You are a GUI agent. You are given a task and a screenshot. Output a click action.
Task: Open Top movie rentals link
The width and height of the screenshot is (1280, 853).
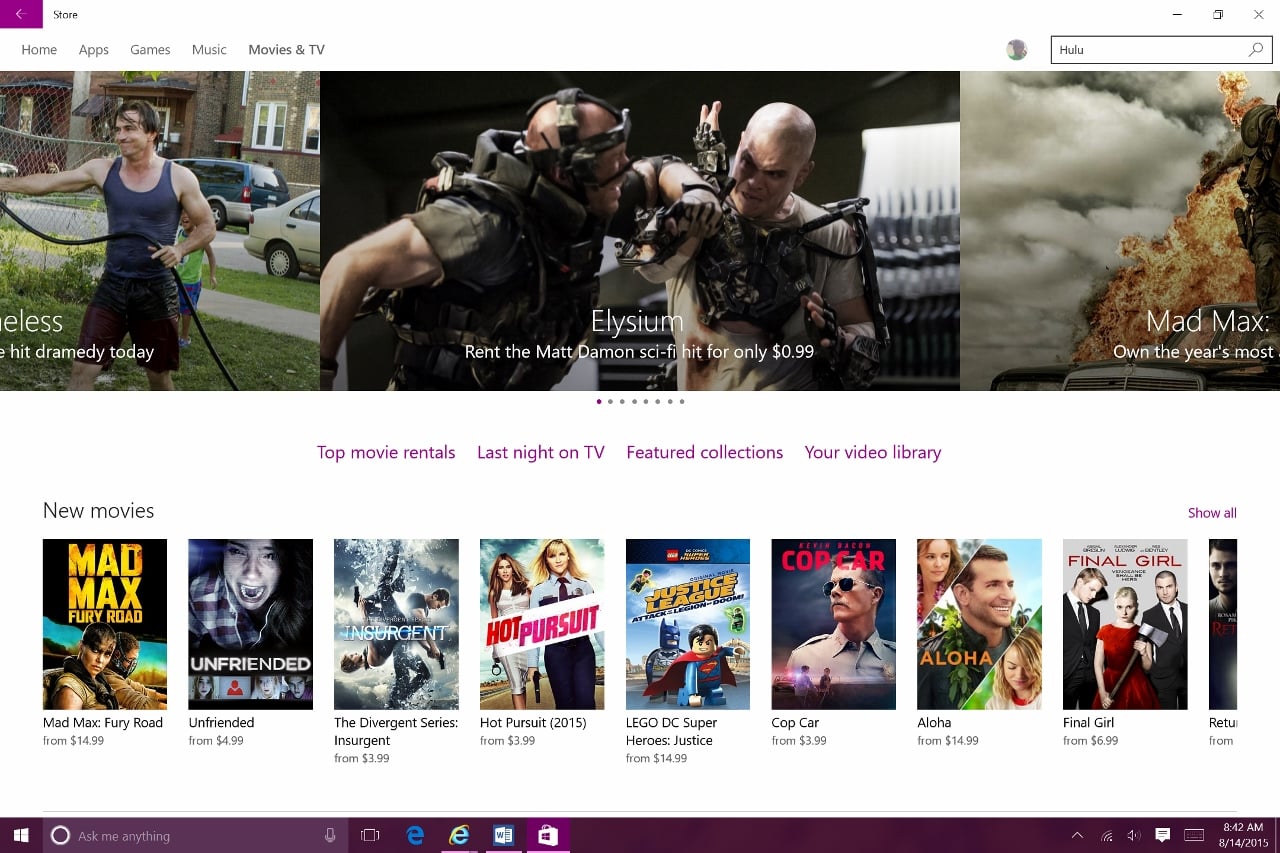tap(386, 453)
